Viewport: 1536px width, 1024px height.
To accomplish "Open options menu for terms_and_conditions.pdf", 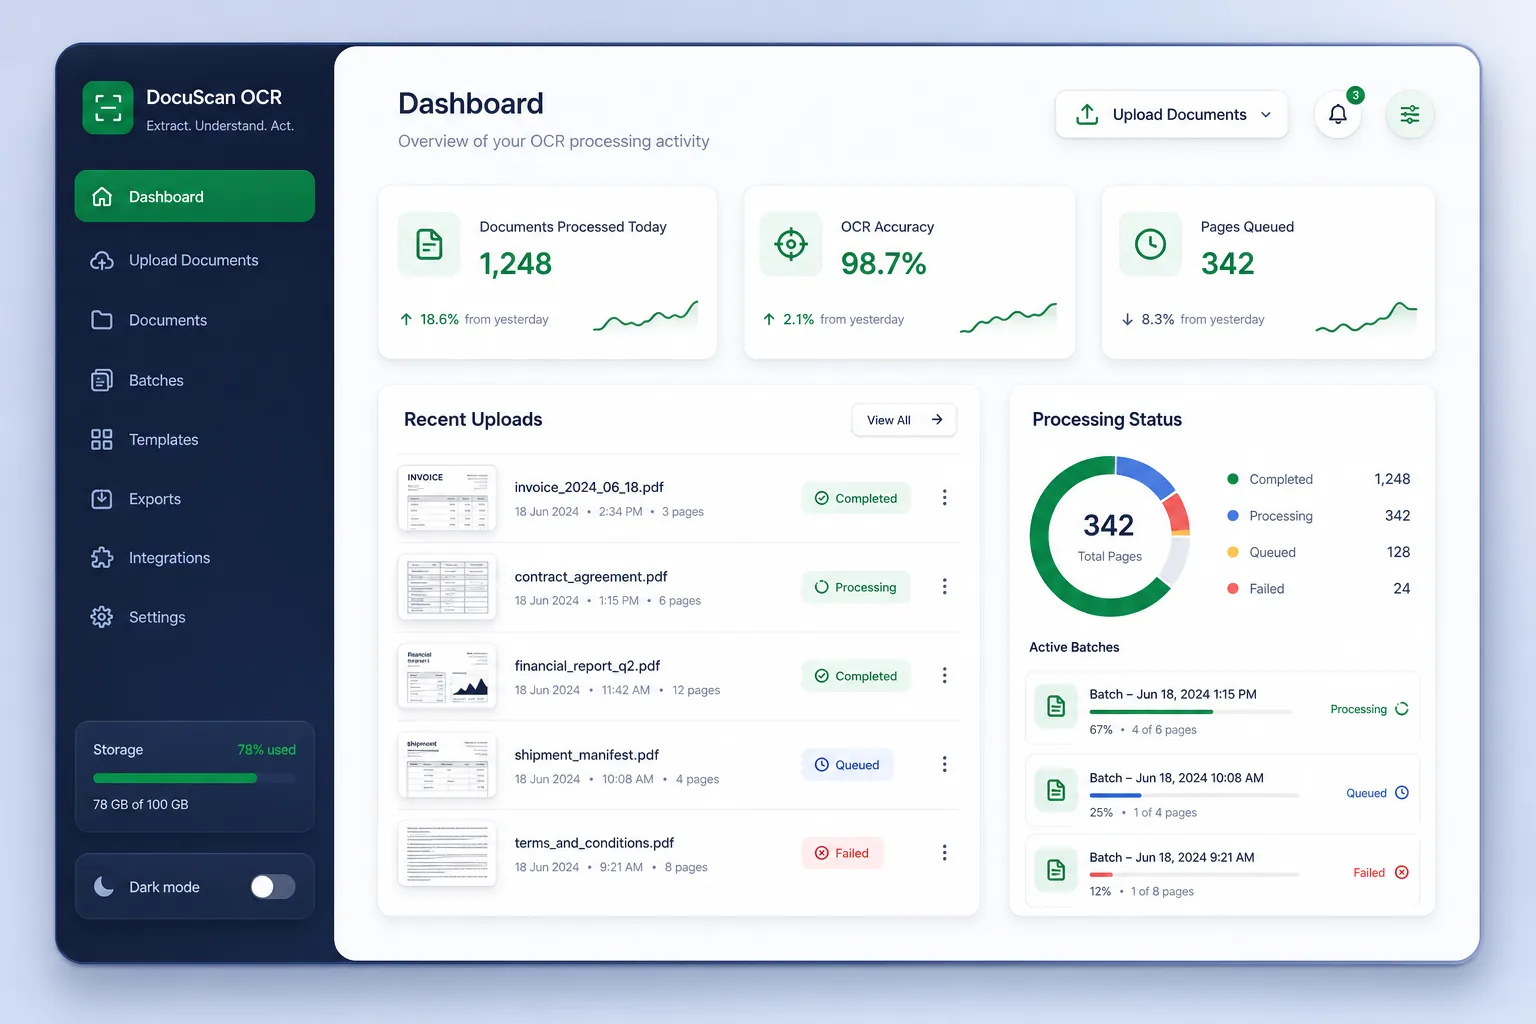I will 944,853.
